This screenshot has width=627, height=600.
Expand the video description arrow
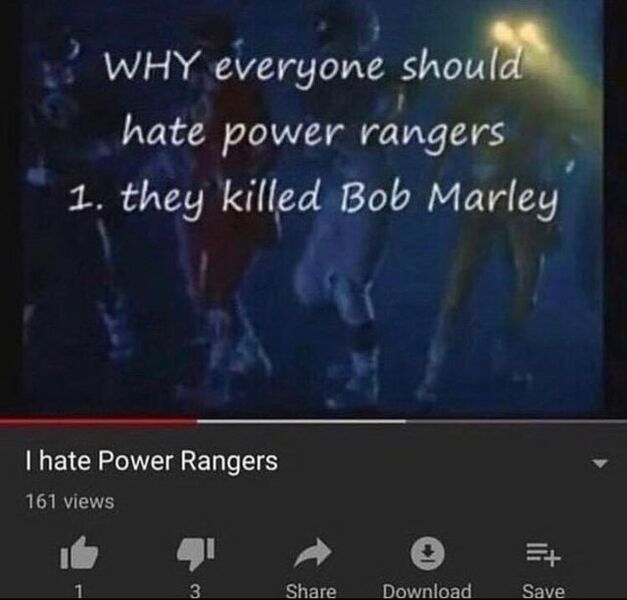[599, 464]
